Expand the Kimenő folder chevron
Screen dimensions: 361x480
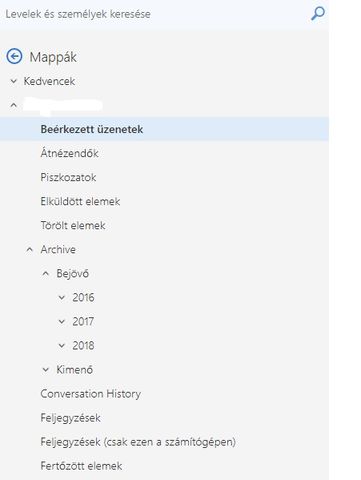(46, 369)
